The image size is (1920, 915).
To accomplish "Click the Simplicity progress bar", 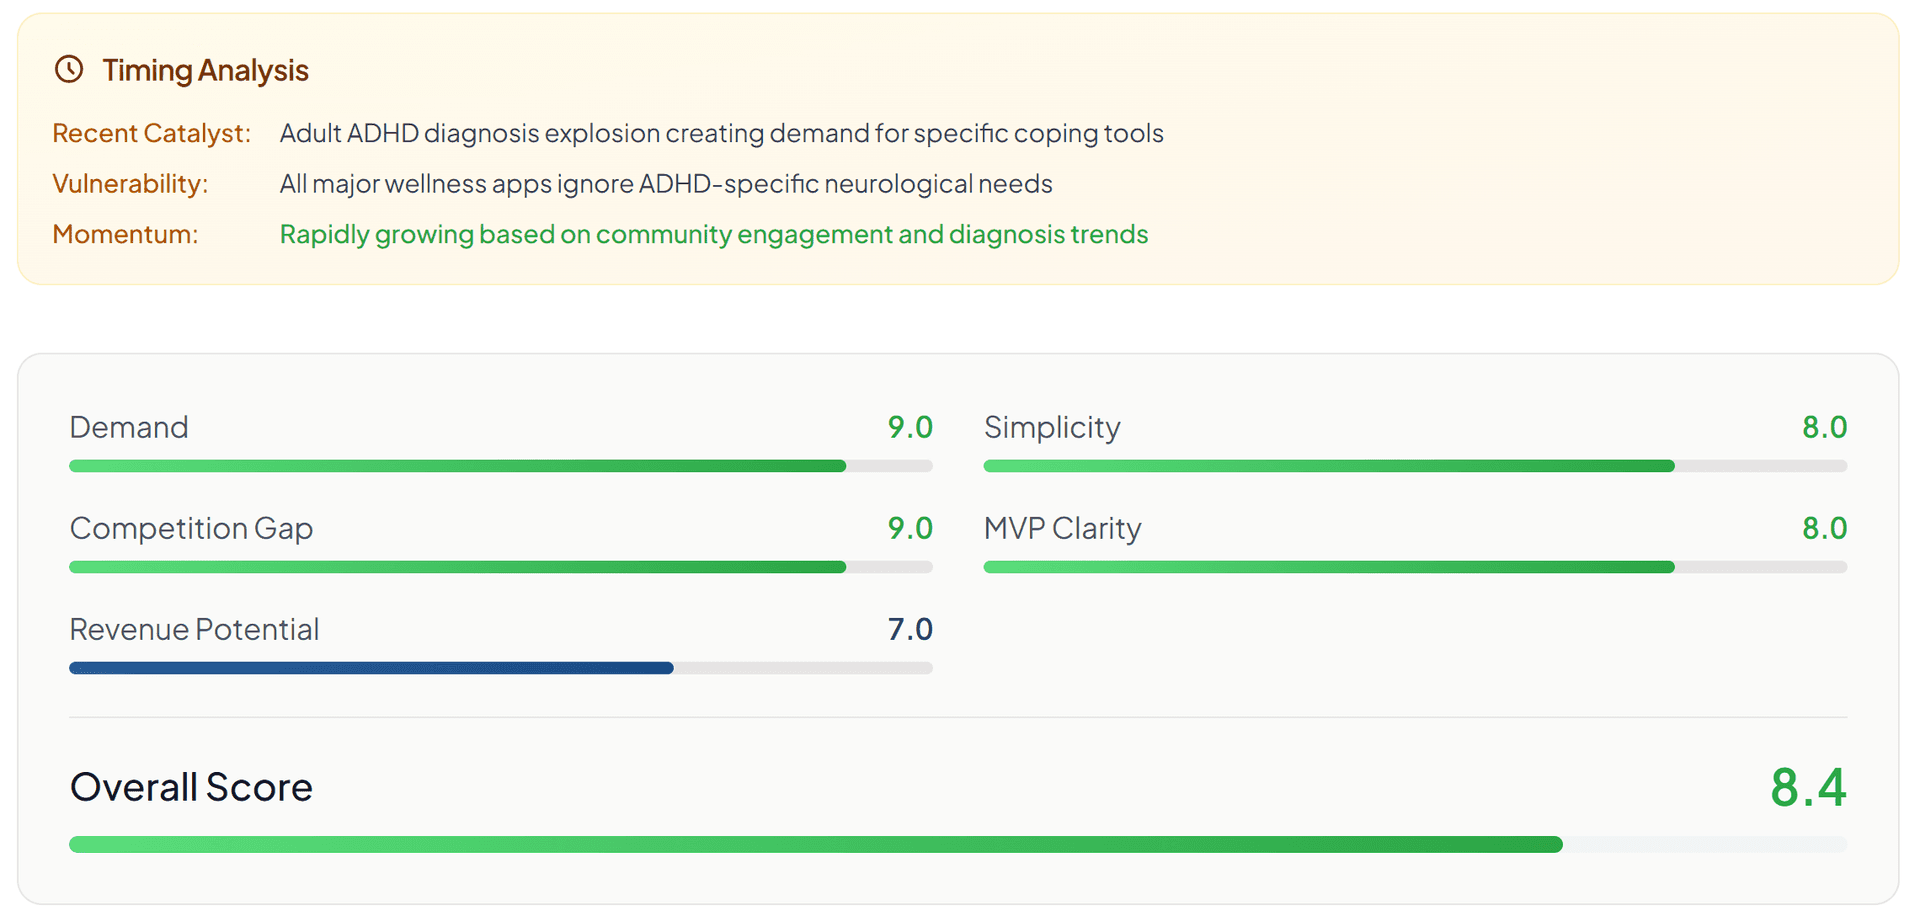I will point(1414,466).
